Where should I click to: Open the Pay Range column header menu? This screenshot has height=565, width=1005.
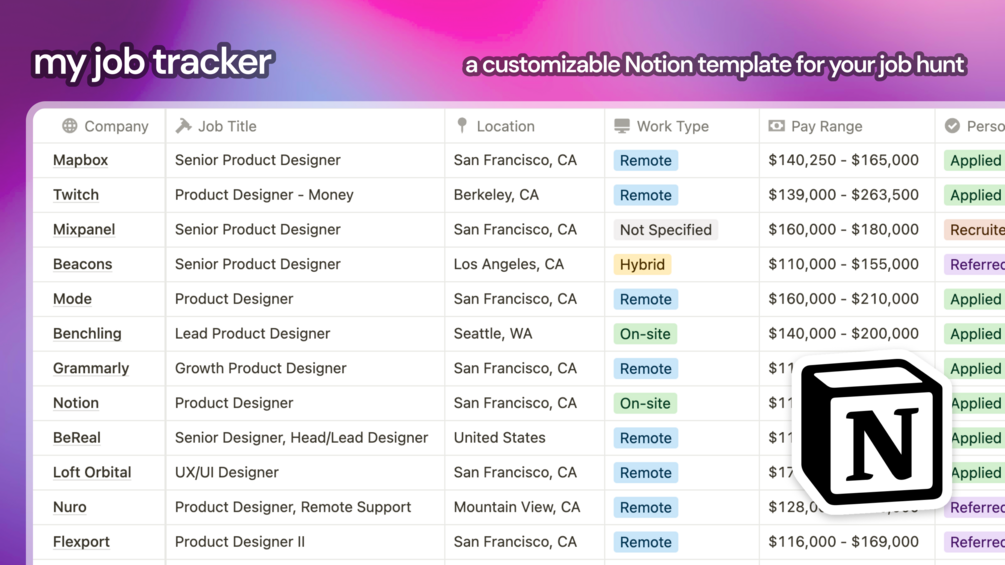pyautogui.click(x=826, y=126)
